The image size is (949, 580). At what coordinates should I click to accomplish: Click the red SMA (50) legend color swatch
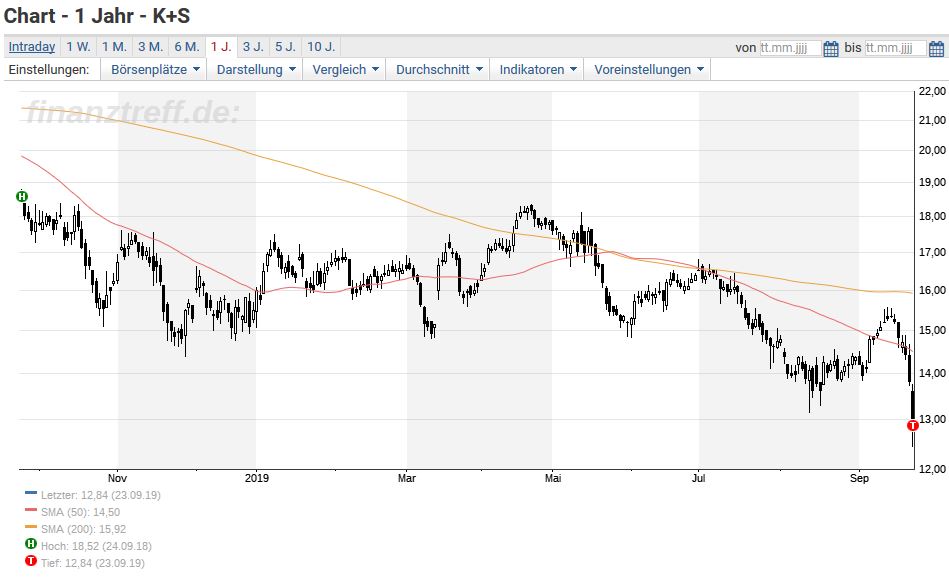[x=31, y=510]
